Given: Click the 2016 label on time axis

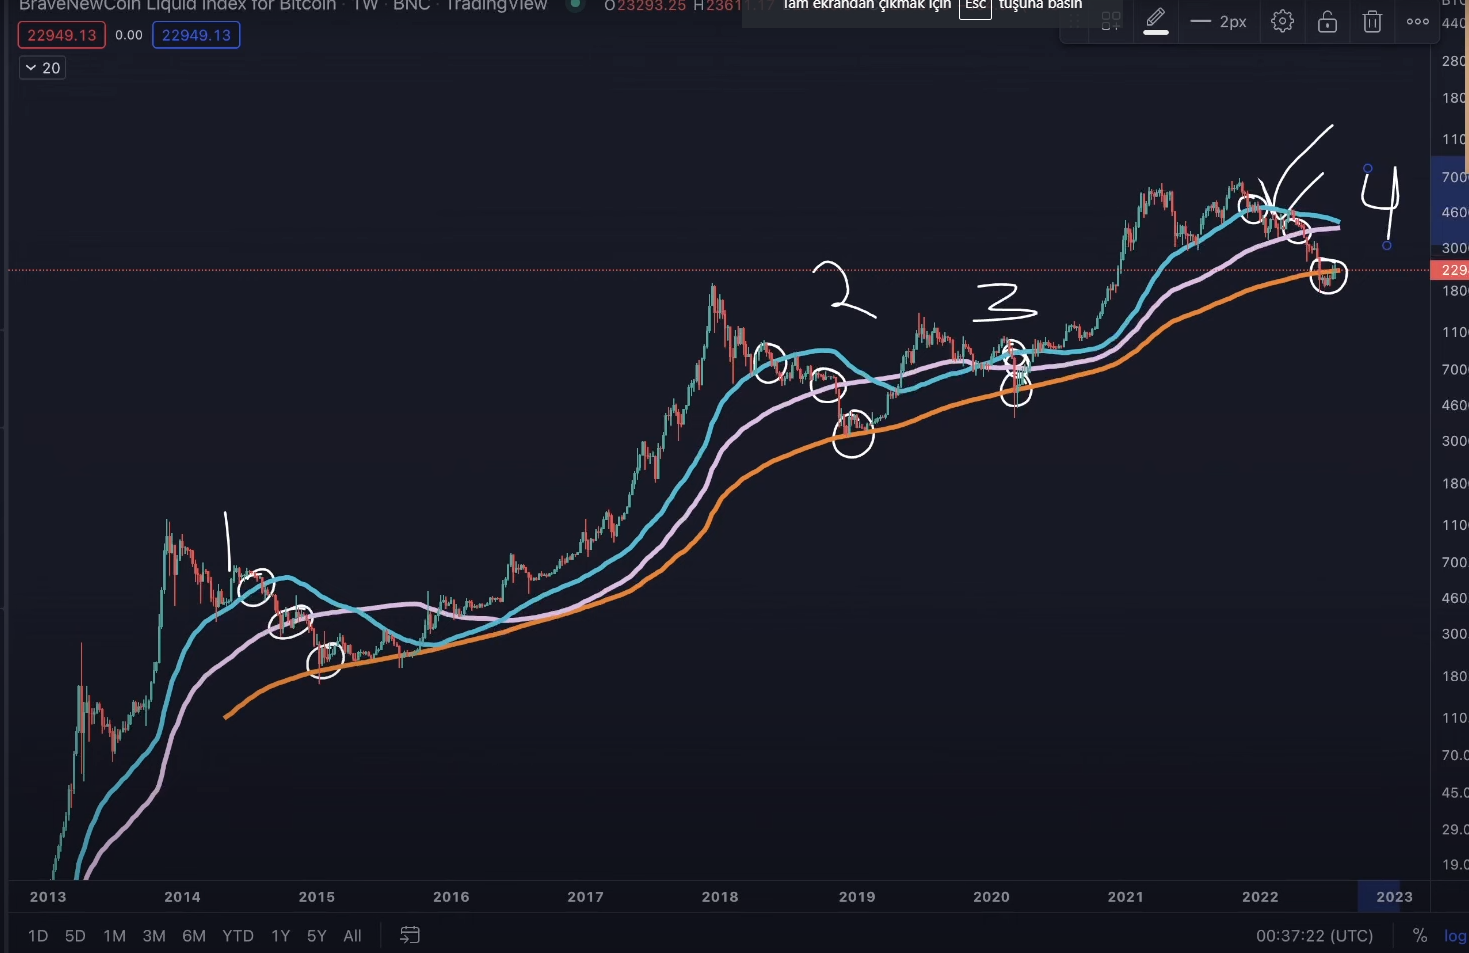Looking at the screenshot, I should [451, 897].
